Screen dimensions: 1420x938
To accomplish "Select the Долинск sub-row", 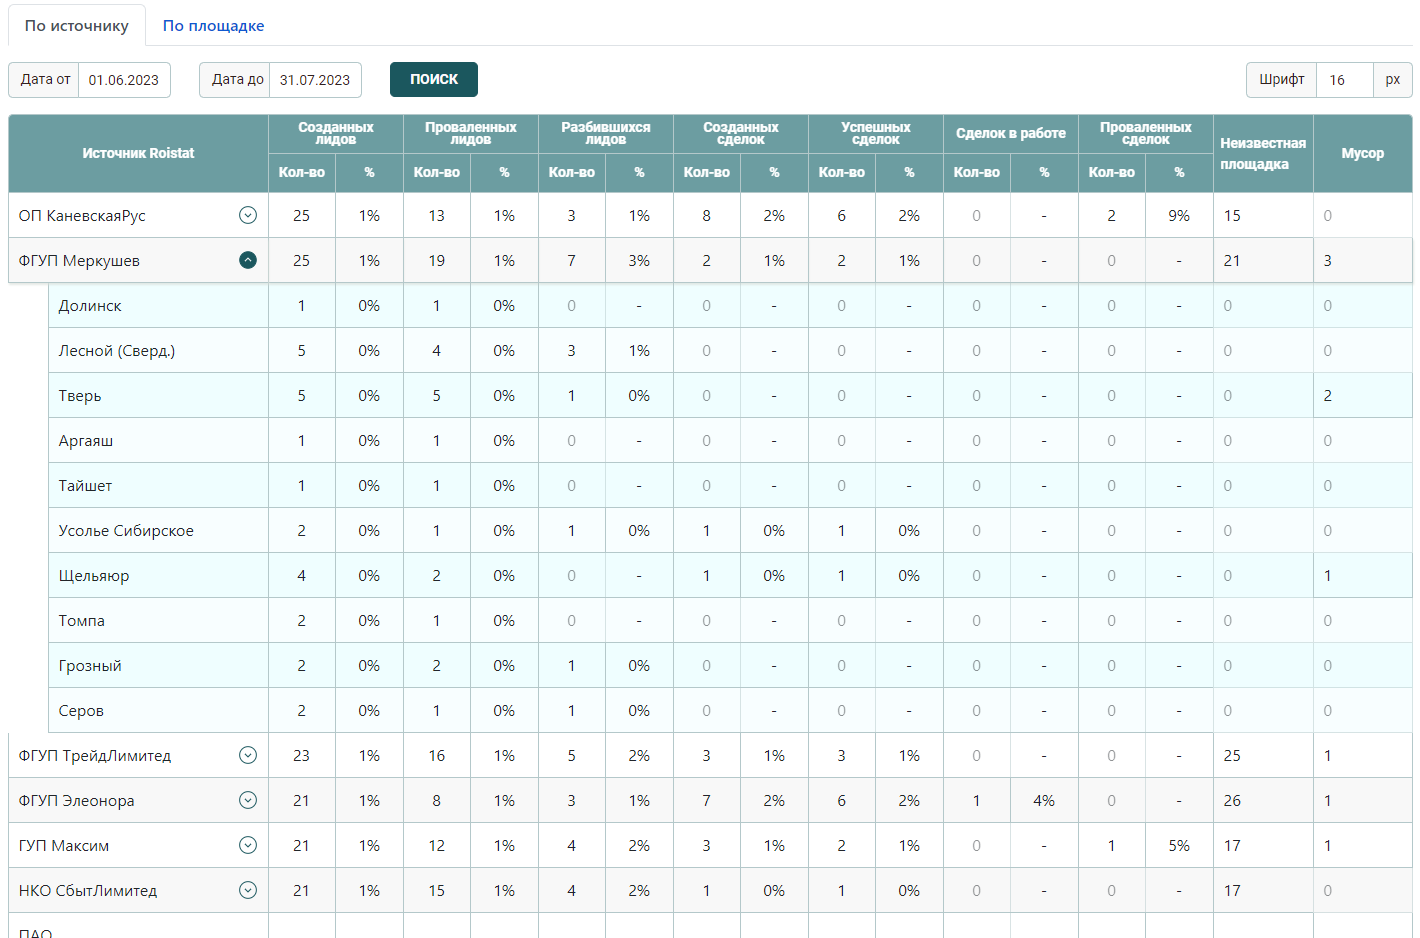I will click(90, 306).
